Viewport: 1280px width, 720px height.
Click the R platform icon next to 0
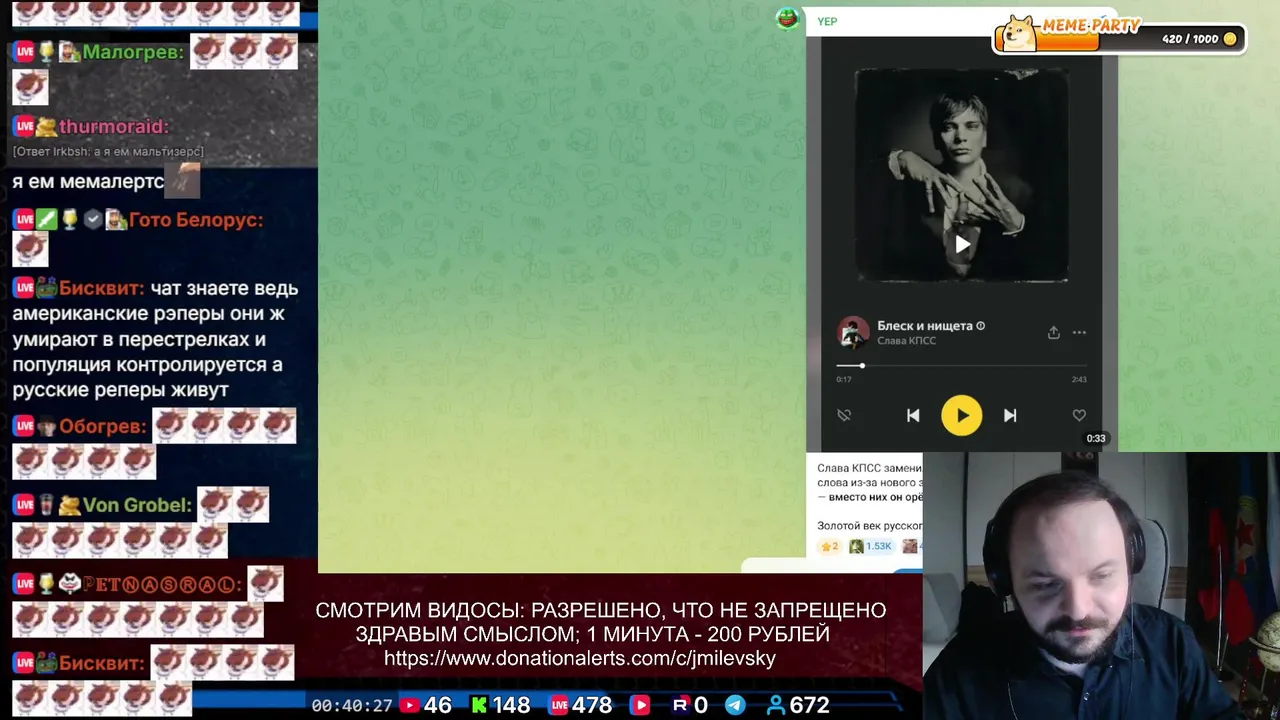tap(680, 705)
